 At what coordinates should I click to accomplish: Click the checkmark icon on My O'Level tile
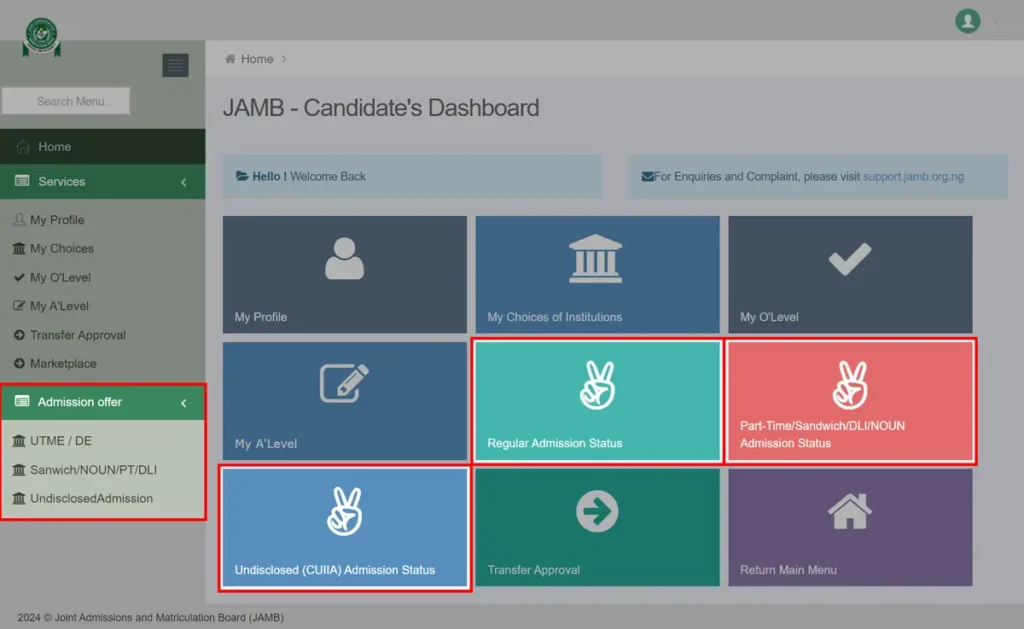850,259
